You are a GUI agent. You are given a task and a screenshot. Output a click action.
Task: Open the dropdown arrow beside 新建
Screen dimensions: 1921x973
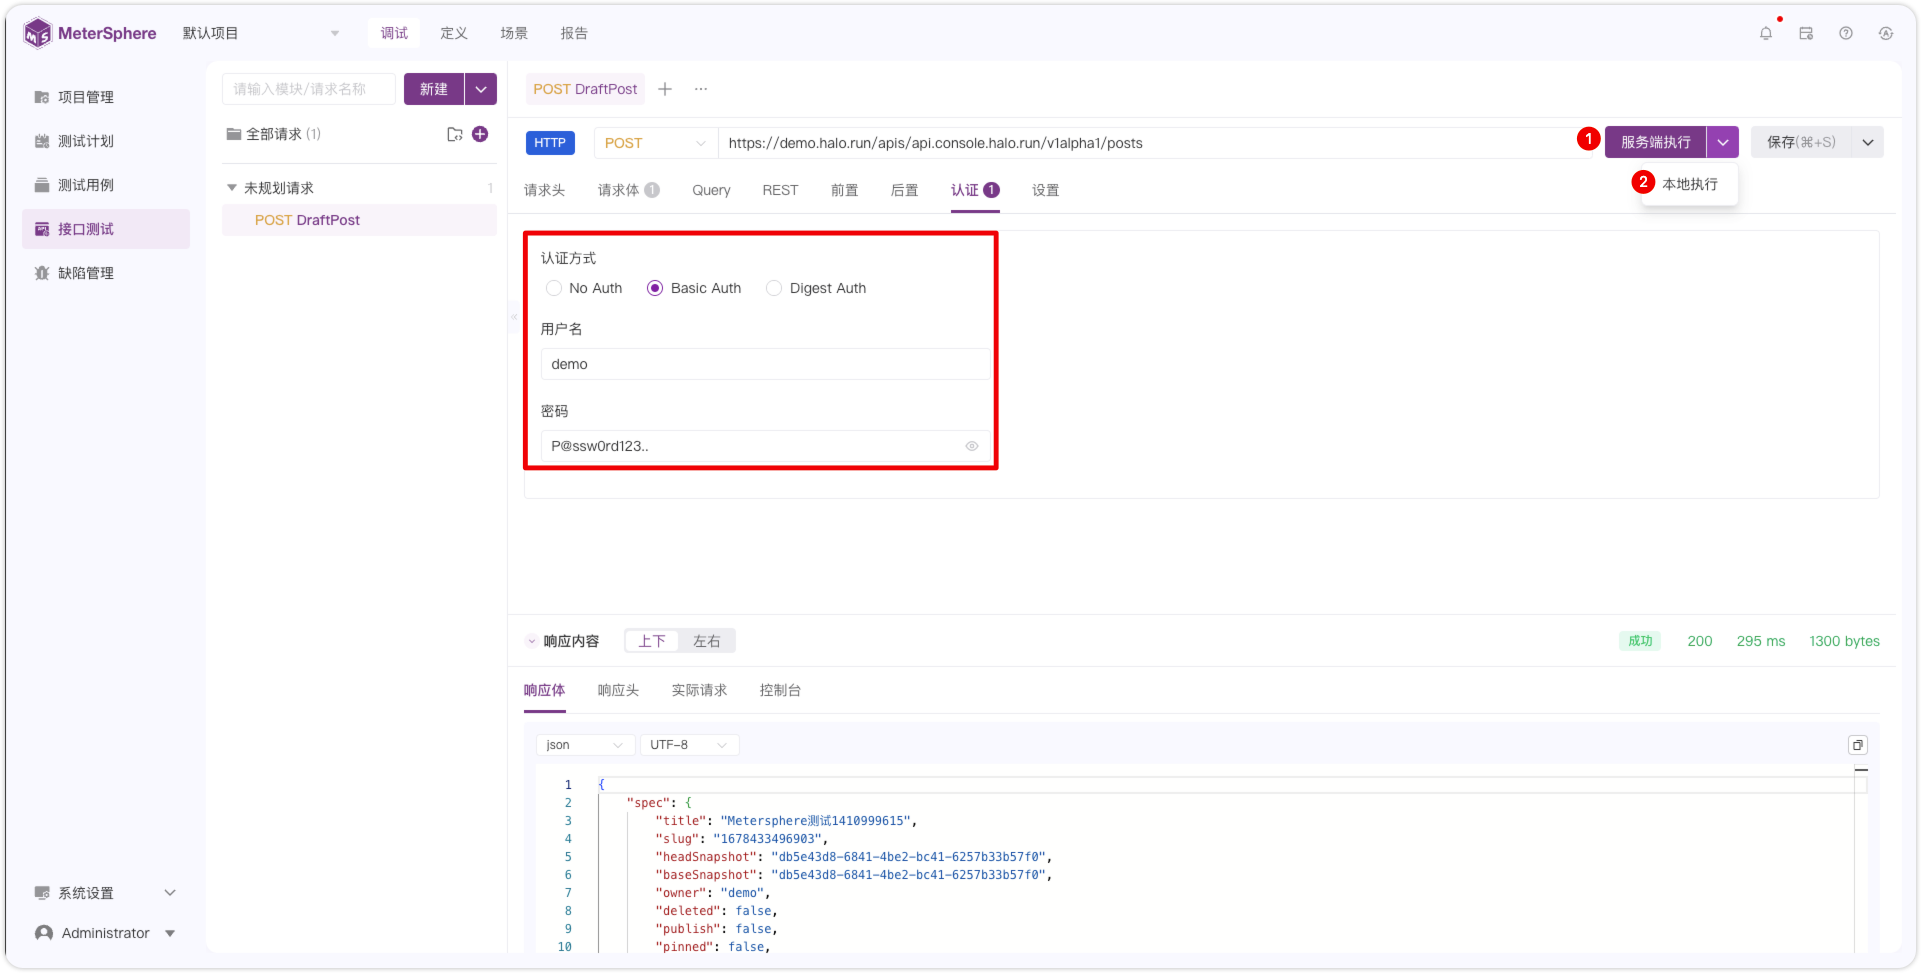[481, 89]
